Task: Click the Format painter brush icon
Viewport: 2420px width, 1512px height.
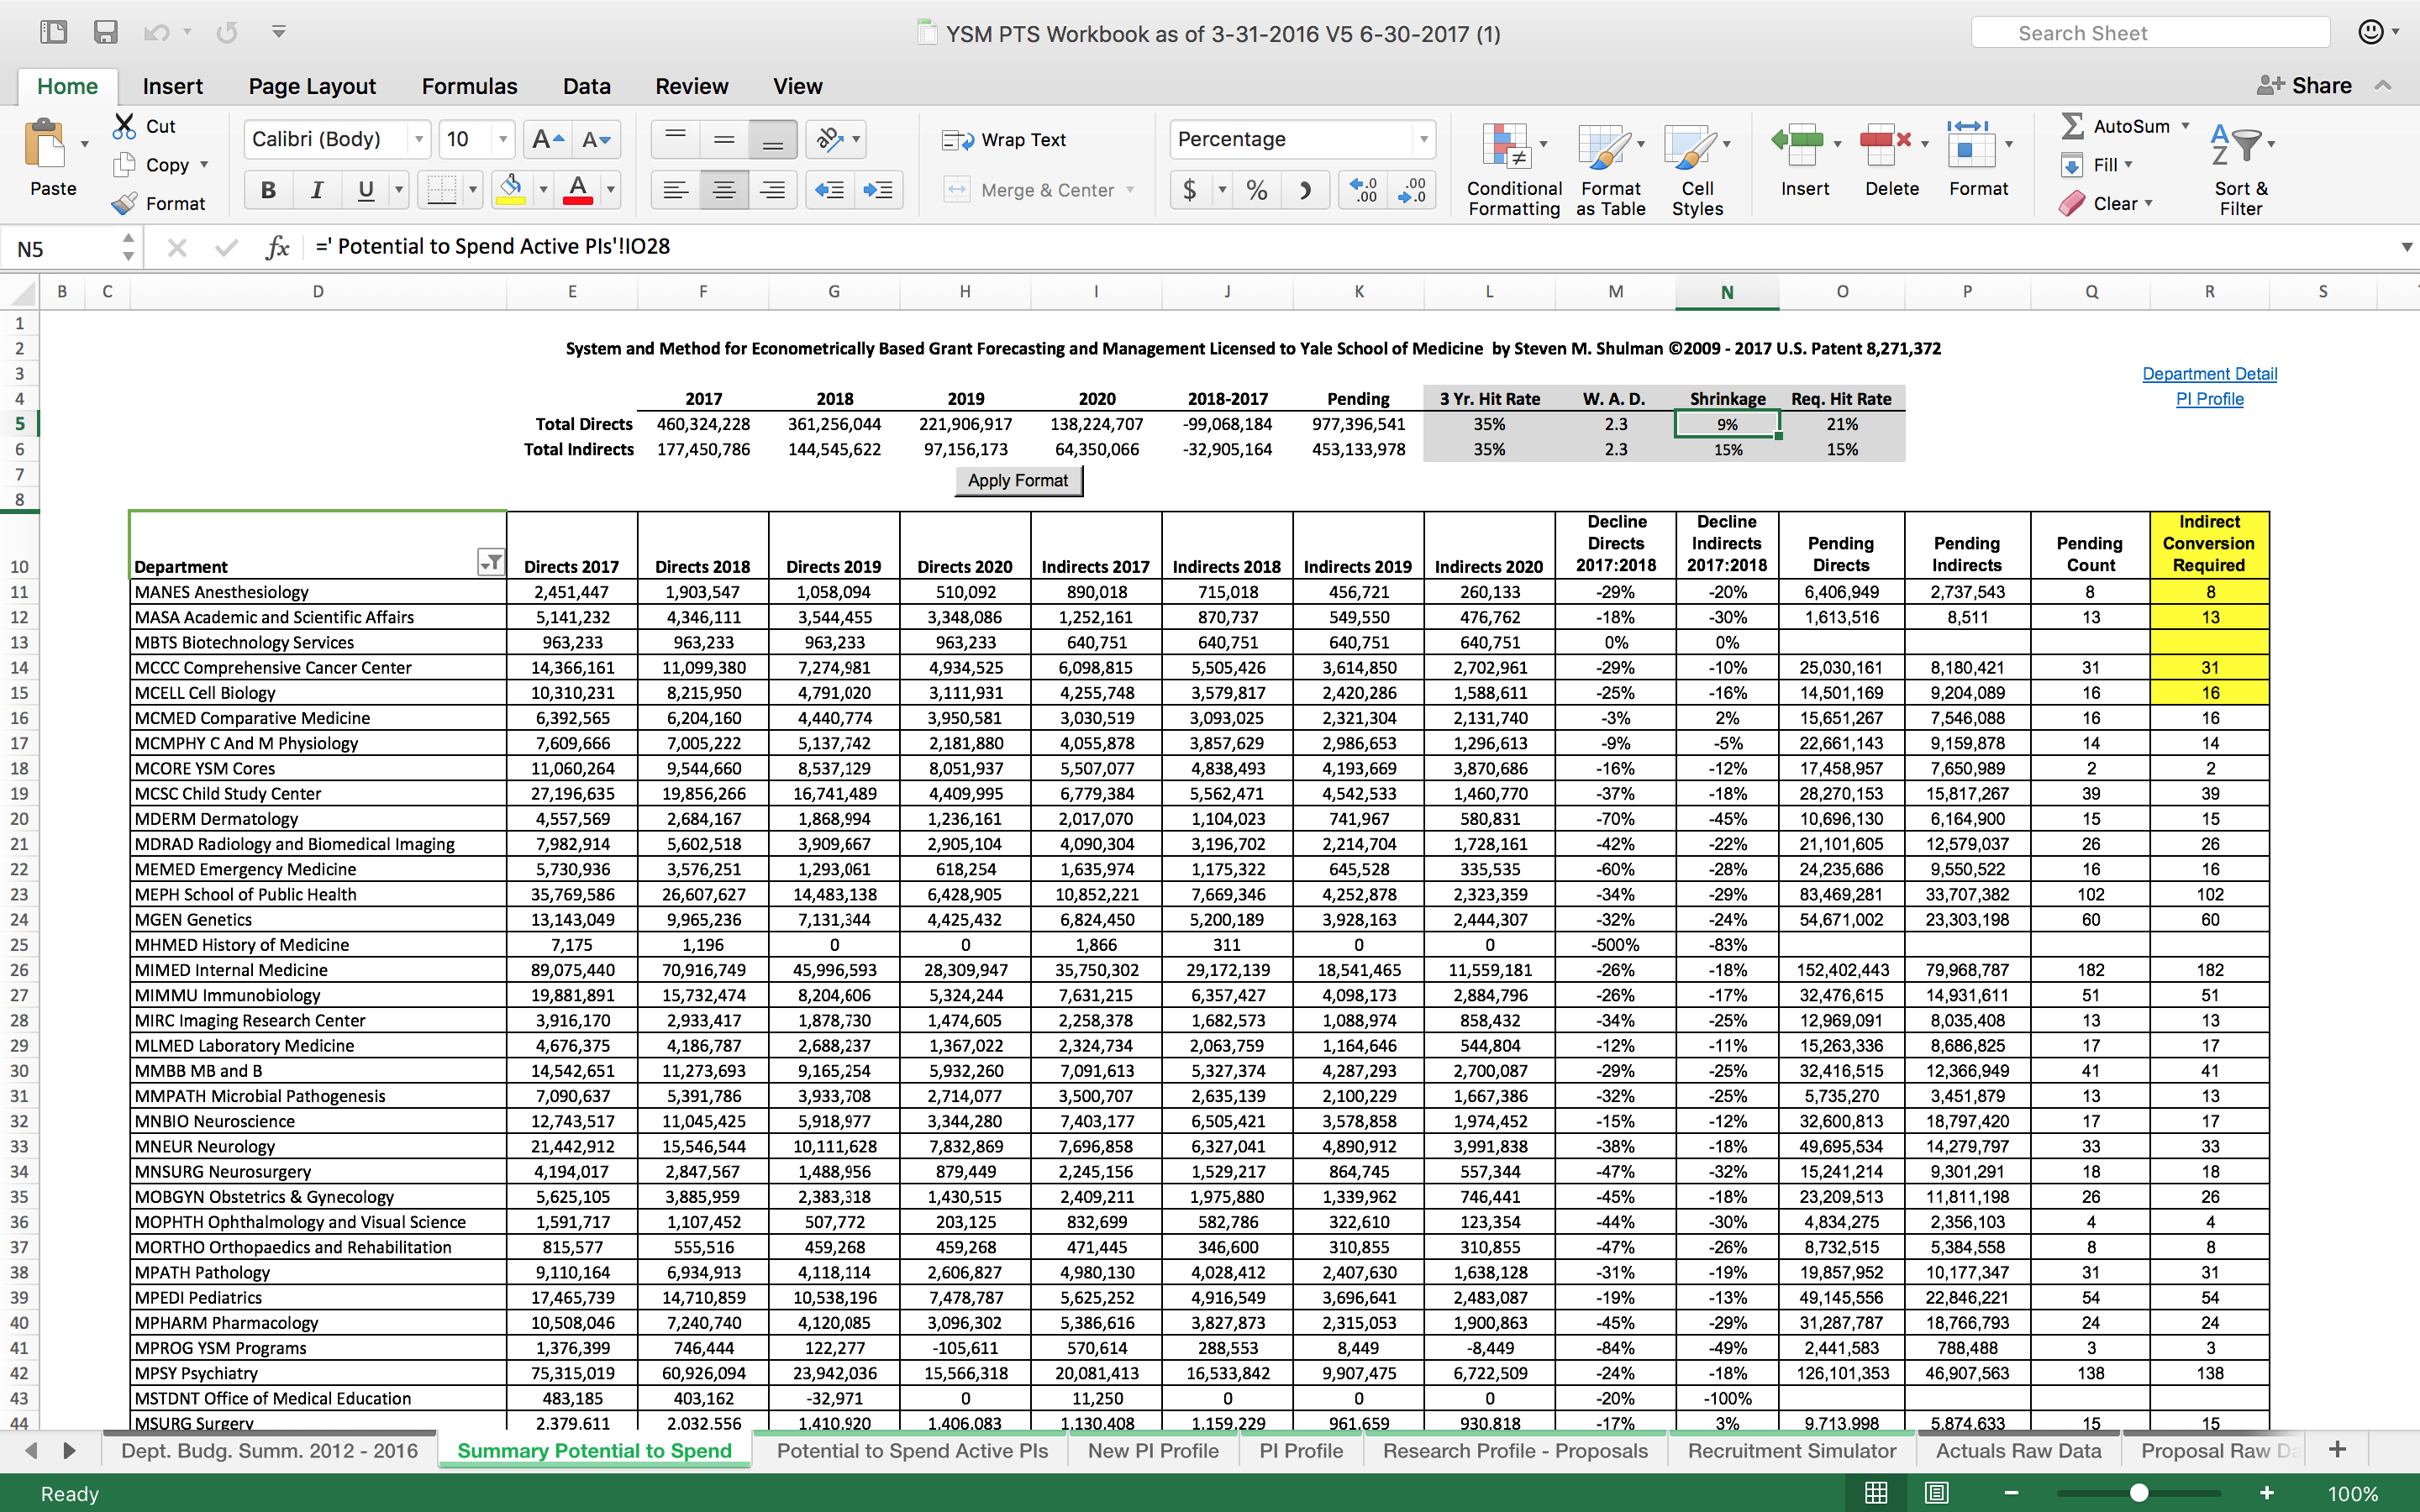Action: pyautogui.click(x=124, y=204)
